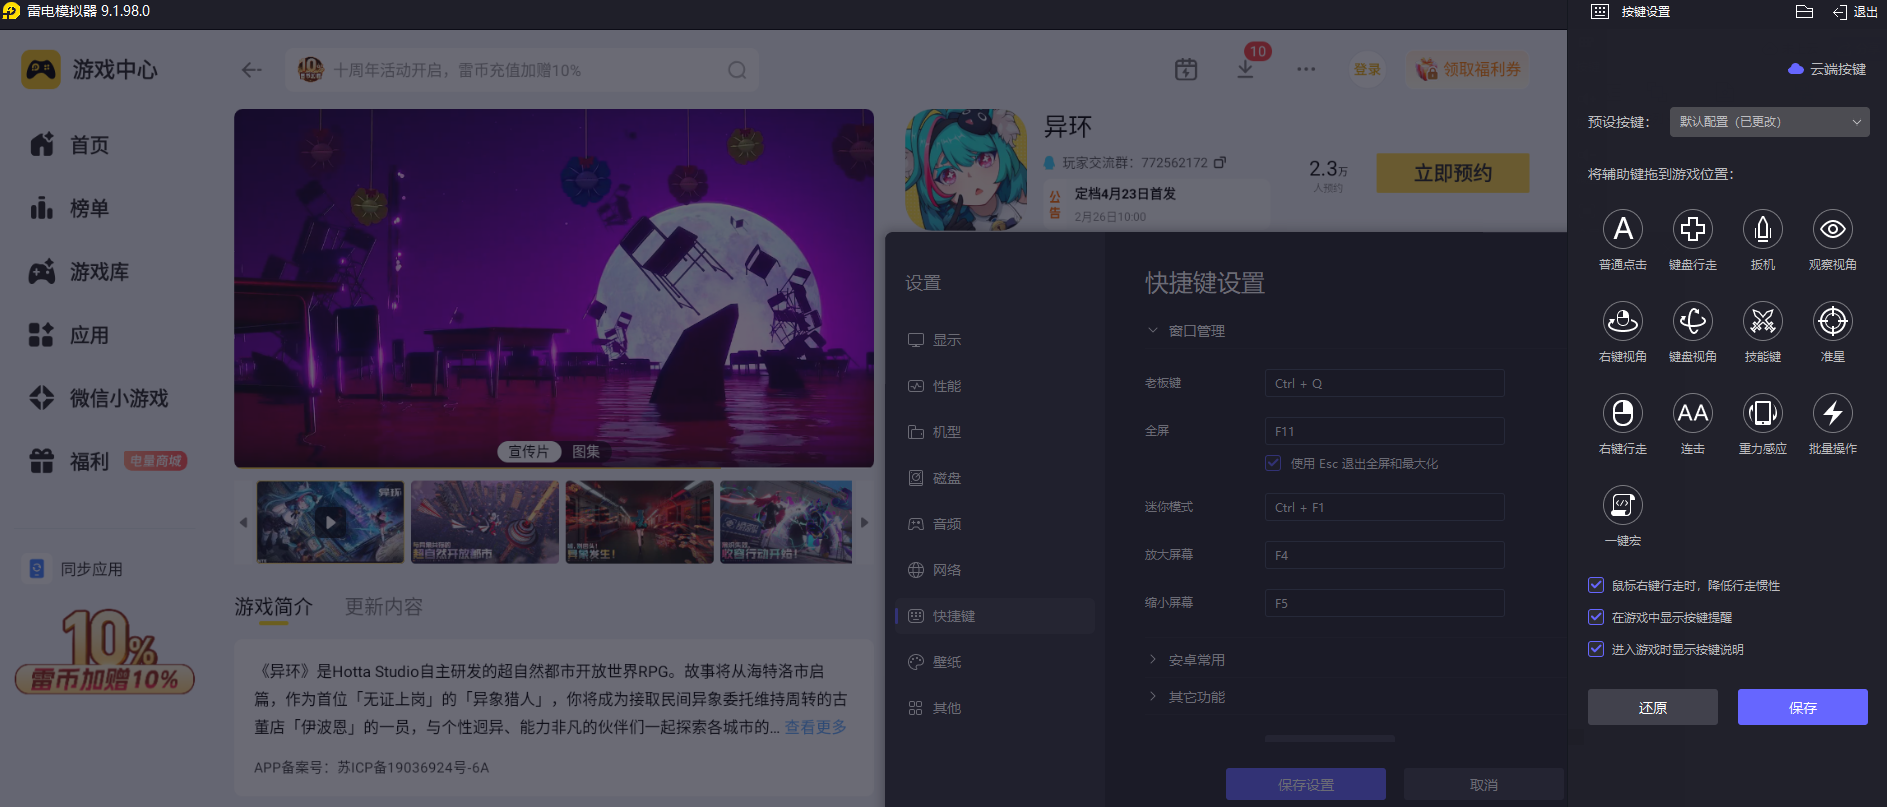Pick the 重力感应 gravity sensor icon
This screenshot has width=1887, height=807.
[x=1763, y=414]
